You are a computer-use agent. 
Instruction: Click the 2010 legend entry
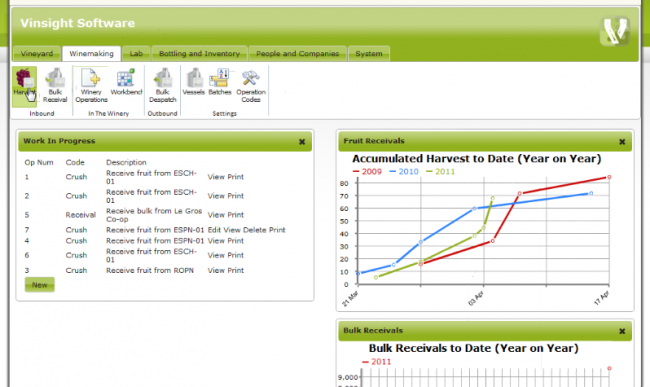(x=404, y=172)
